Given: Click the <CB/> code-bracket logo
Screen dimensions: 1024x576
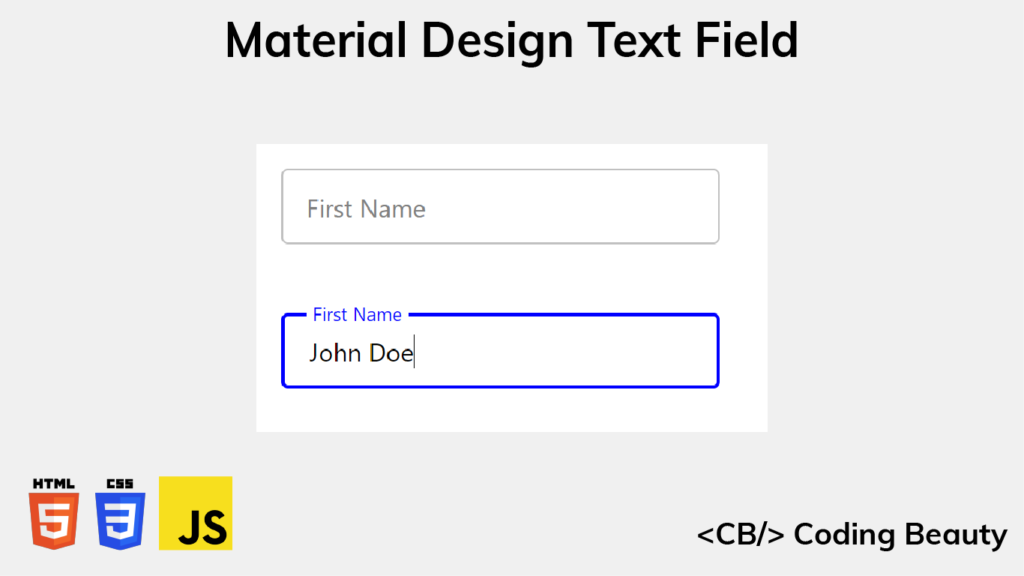Looking at the screenshot, I should (743, 534).
